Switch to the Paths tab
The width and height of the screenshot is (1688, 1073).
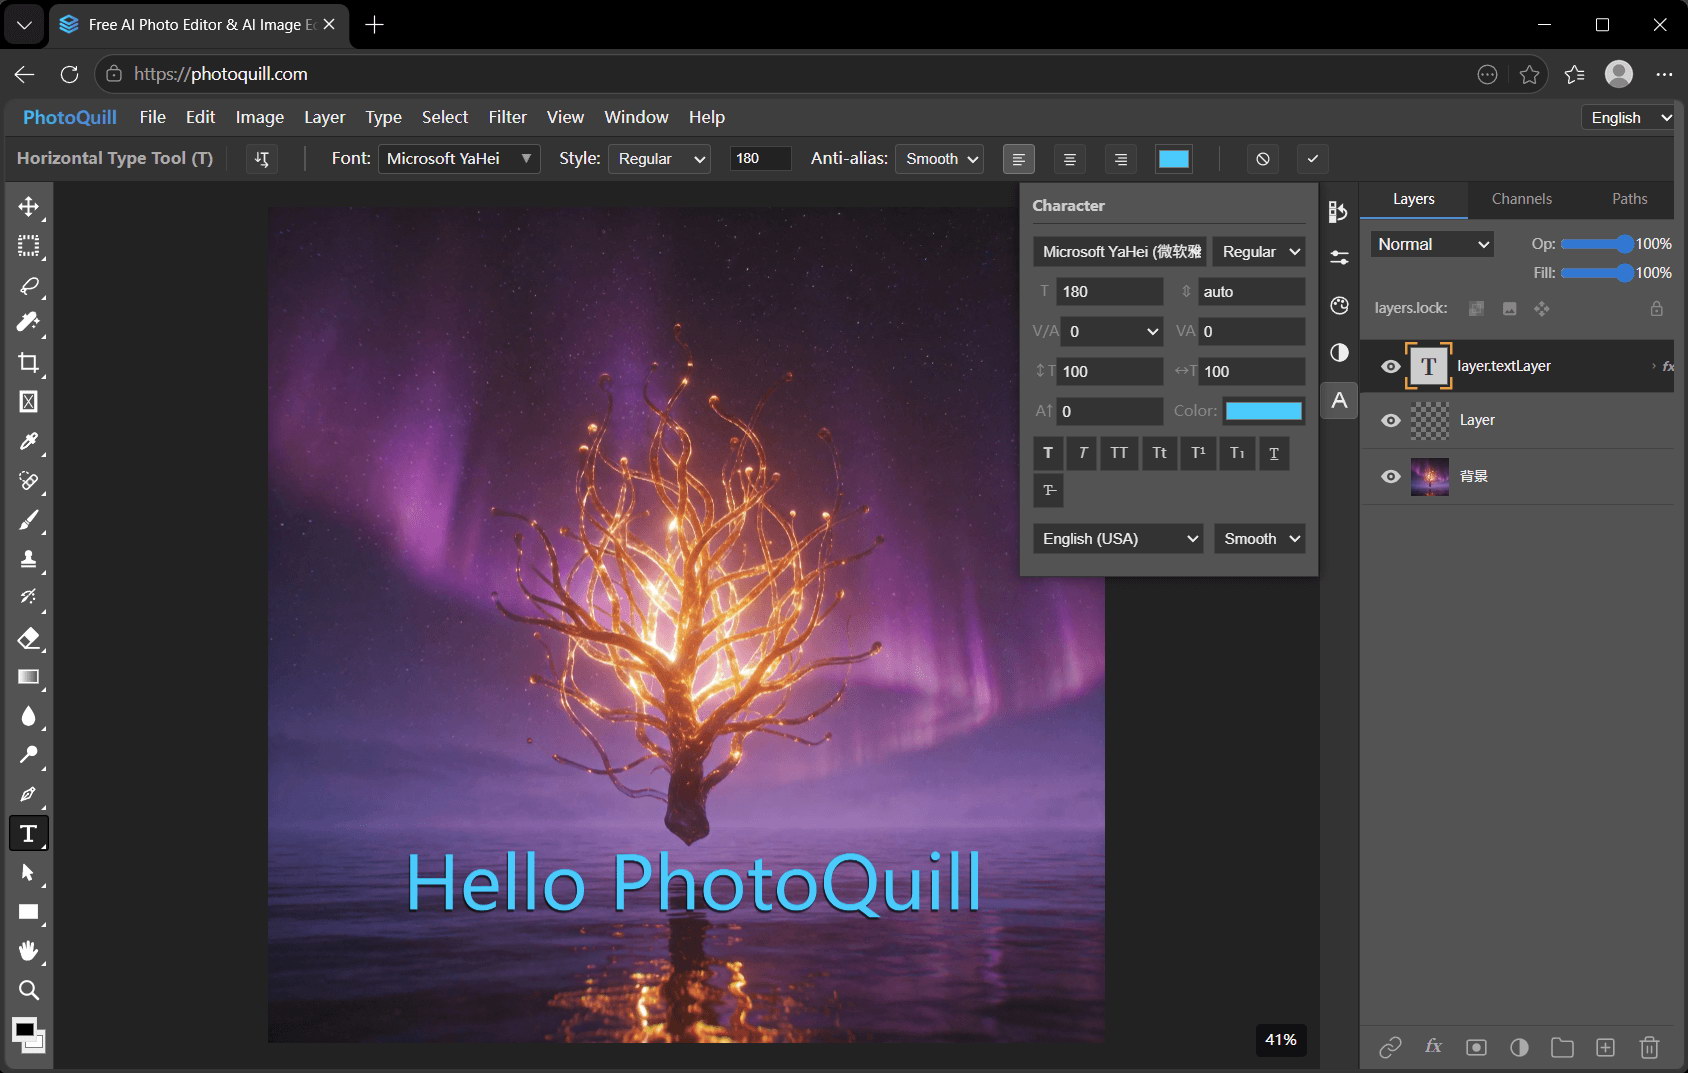[1629, 199]
